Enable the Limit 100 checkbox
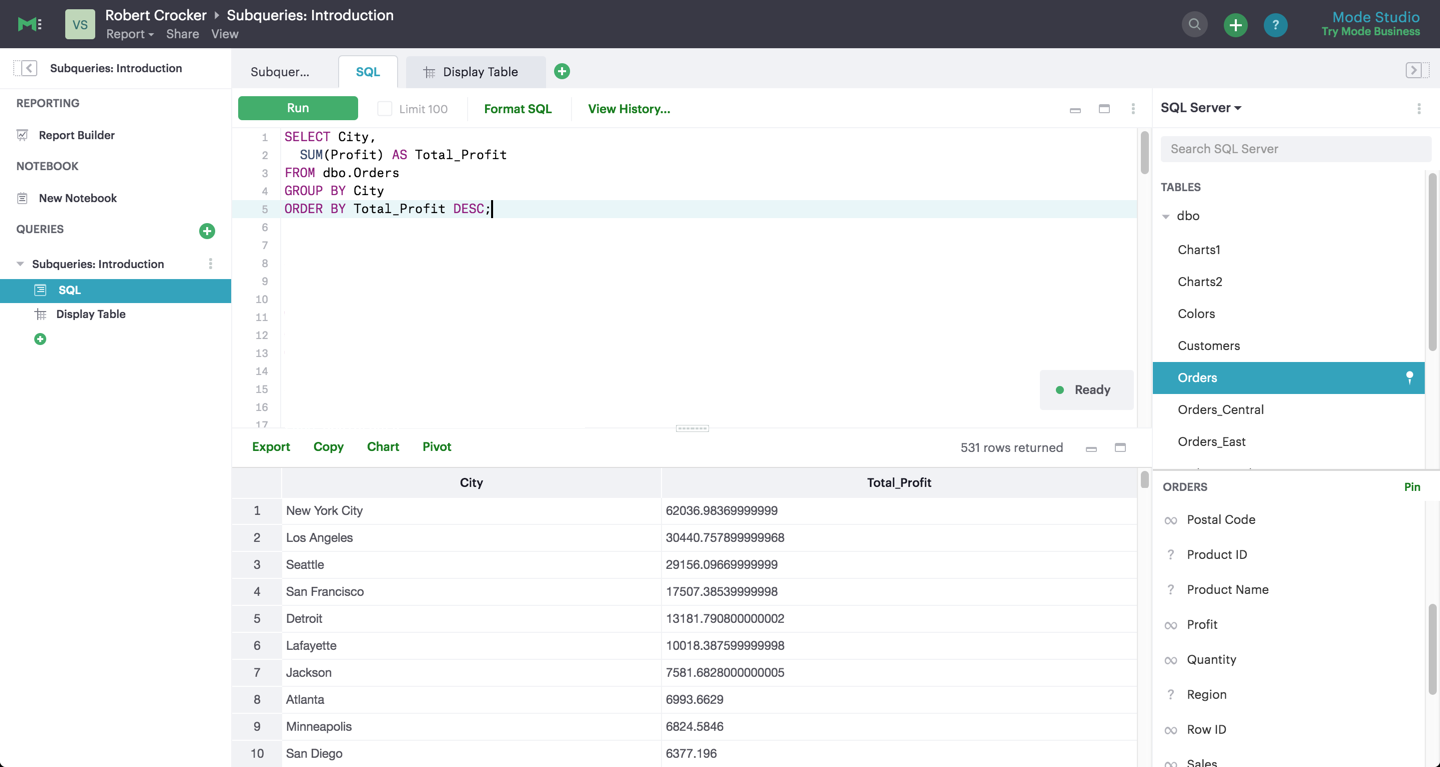This screenshot has width=1440, height=767. 384,108
